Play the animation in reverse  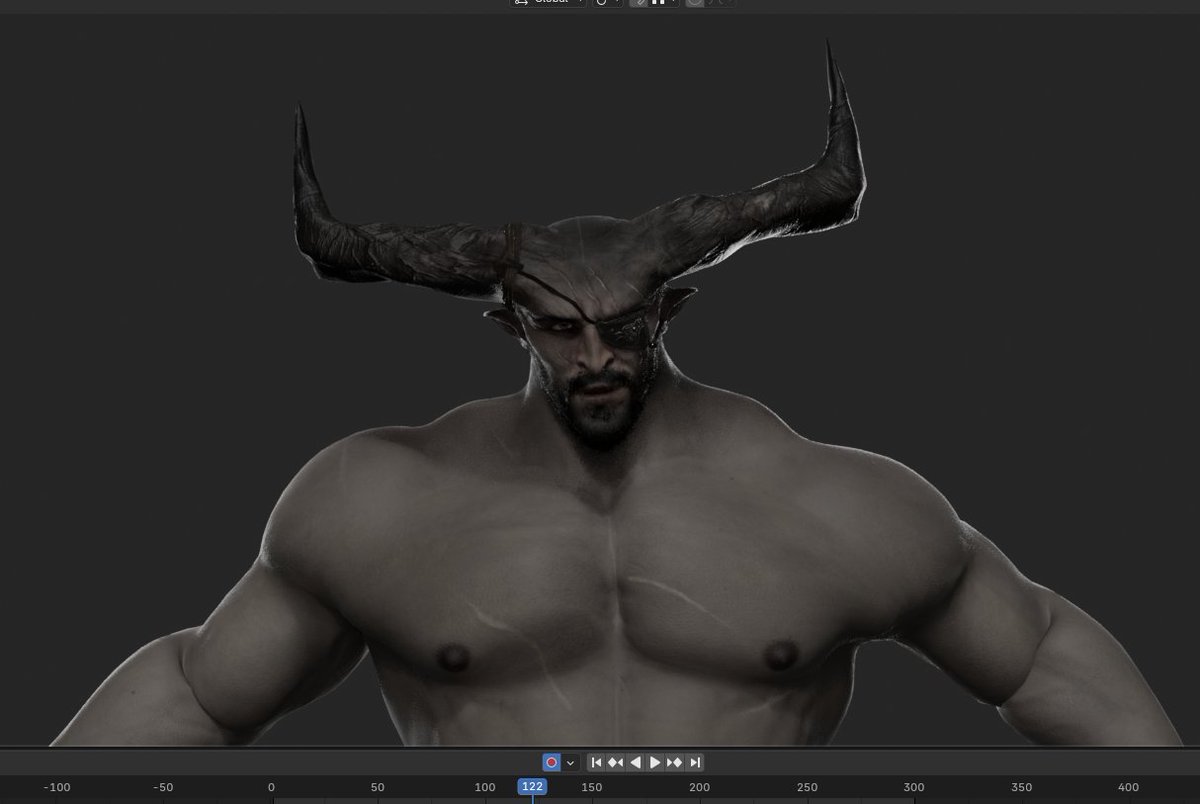coord(635,762)
